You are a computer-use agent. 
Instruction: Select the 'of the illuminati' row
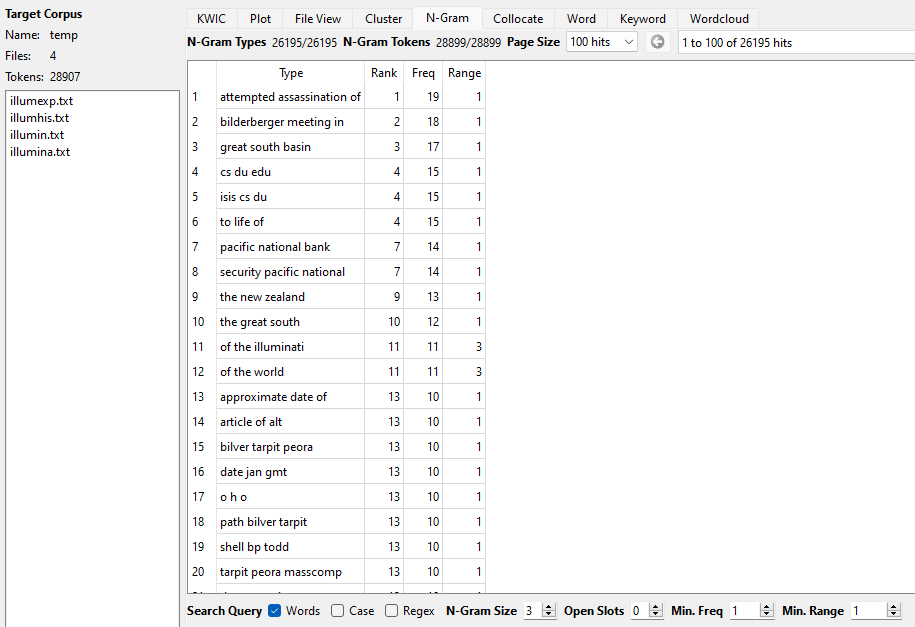(336, 347)
